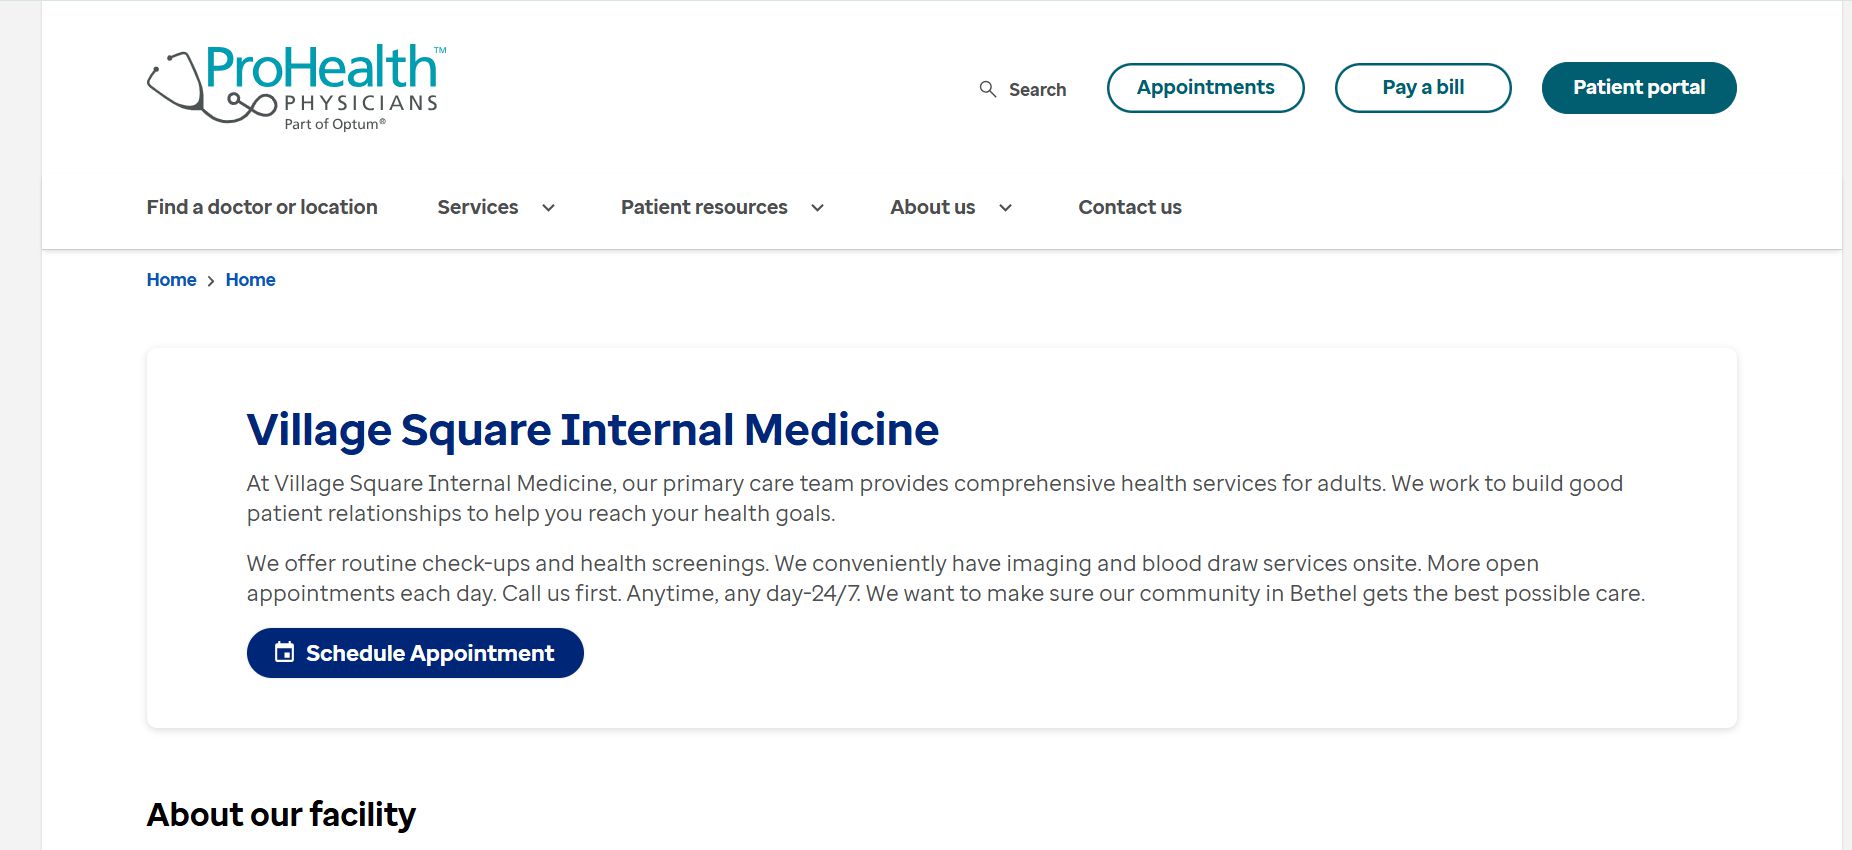Click the Village Square Internal Medicine heading
1852x850 pixels.
pyautogui.click(x=592, y=430)
